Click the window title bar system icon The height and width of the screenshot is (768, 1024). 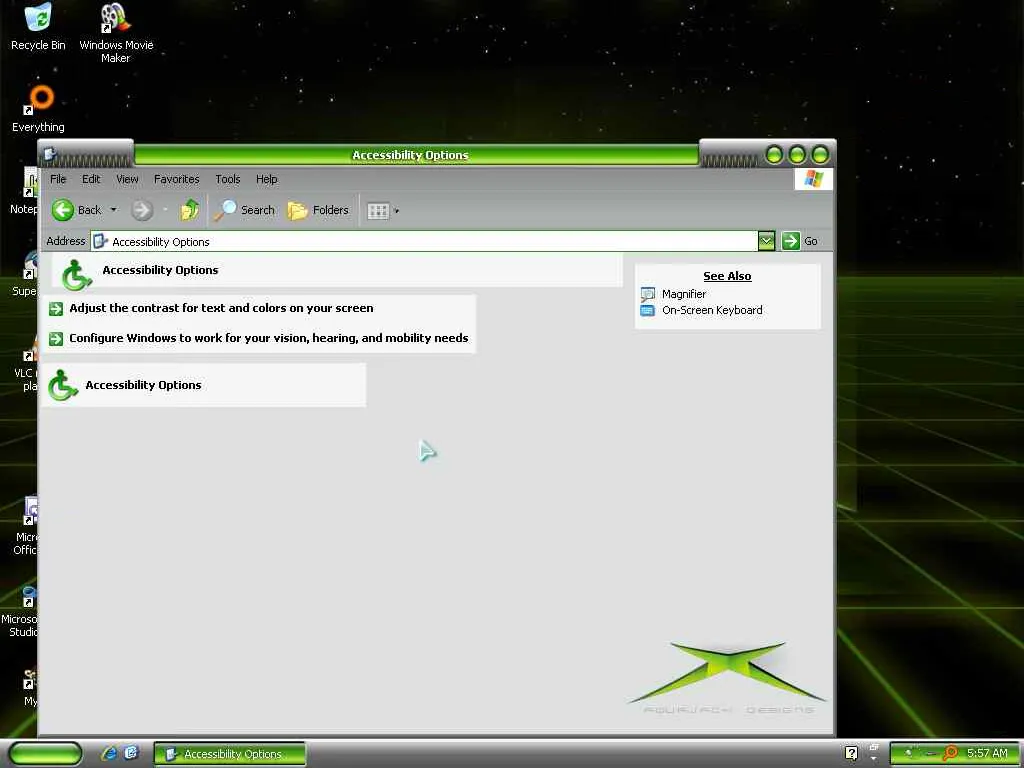tap(49, 155)
